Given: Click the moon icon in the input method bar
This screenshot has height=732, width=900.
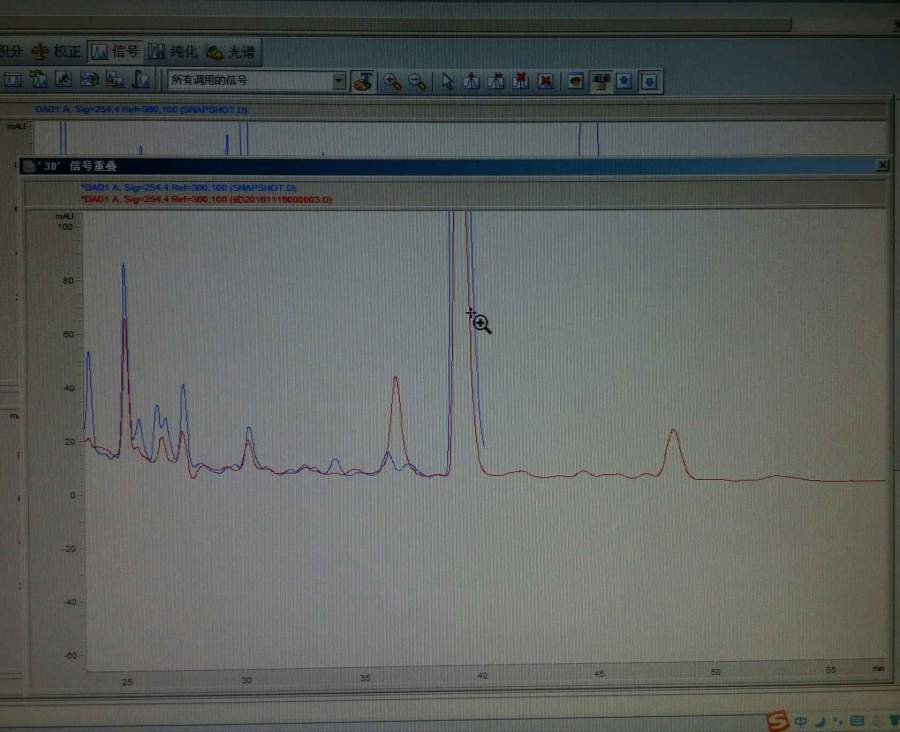Looking at the screenshot, I should [821, 722].
